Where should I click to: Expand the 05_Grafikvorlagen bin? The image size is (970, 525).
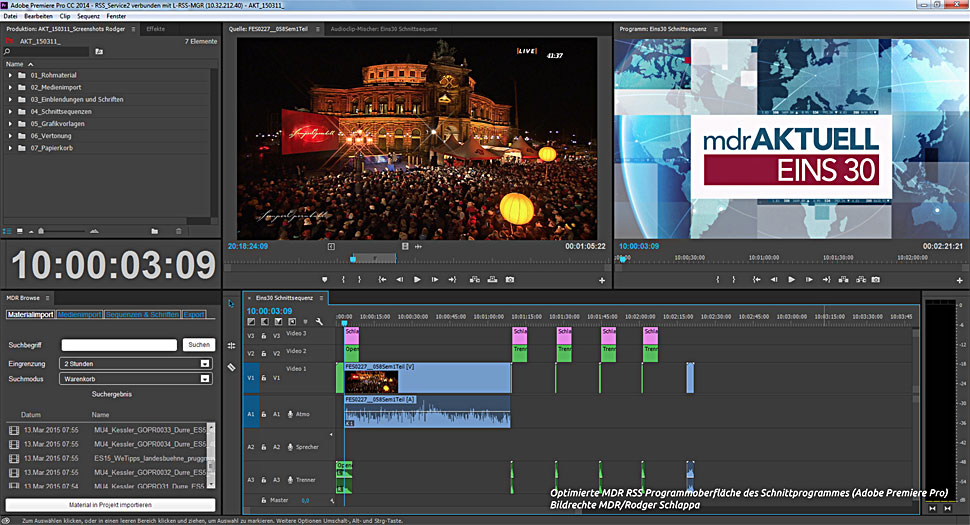[x=10, y=124]
